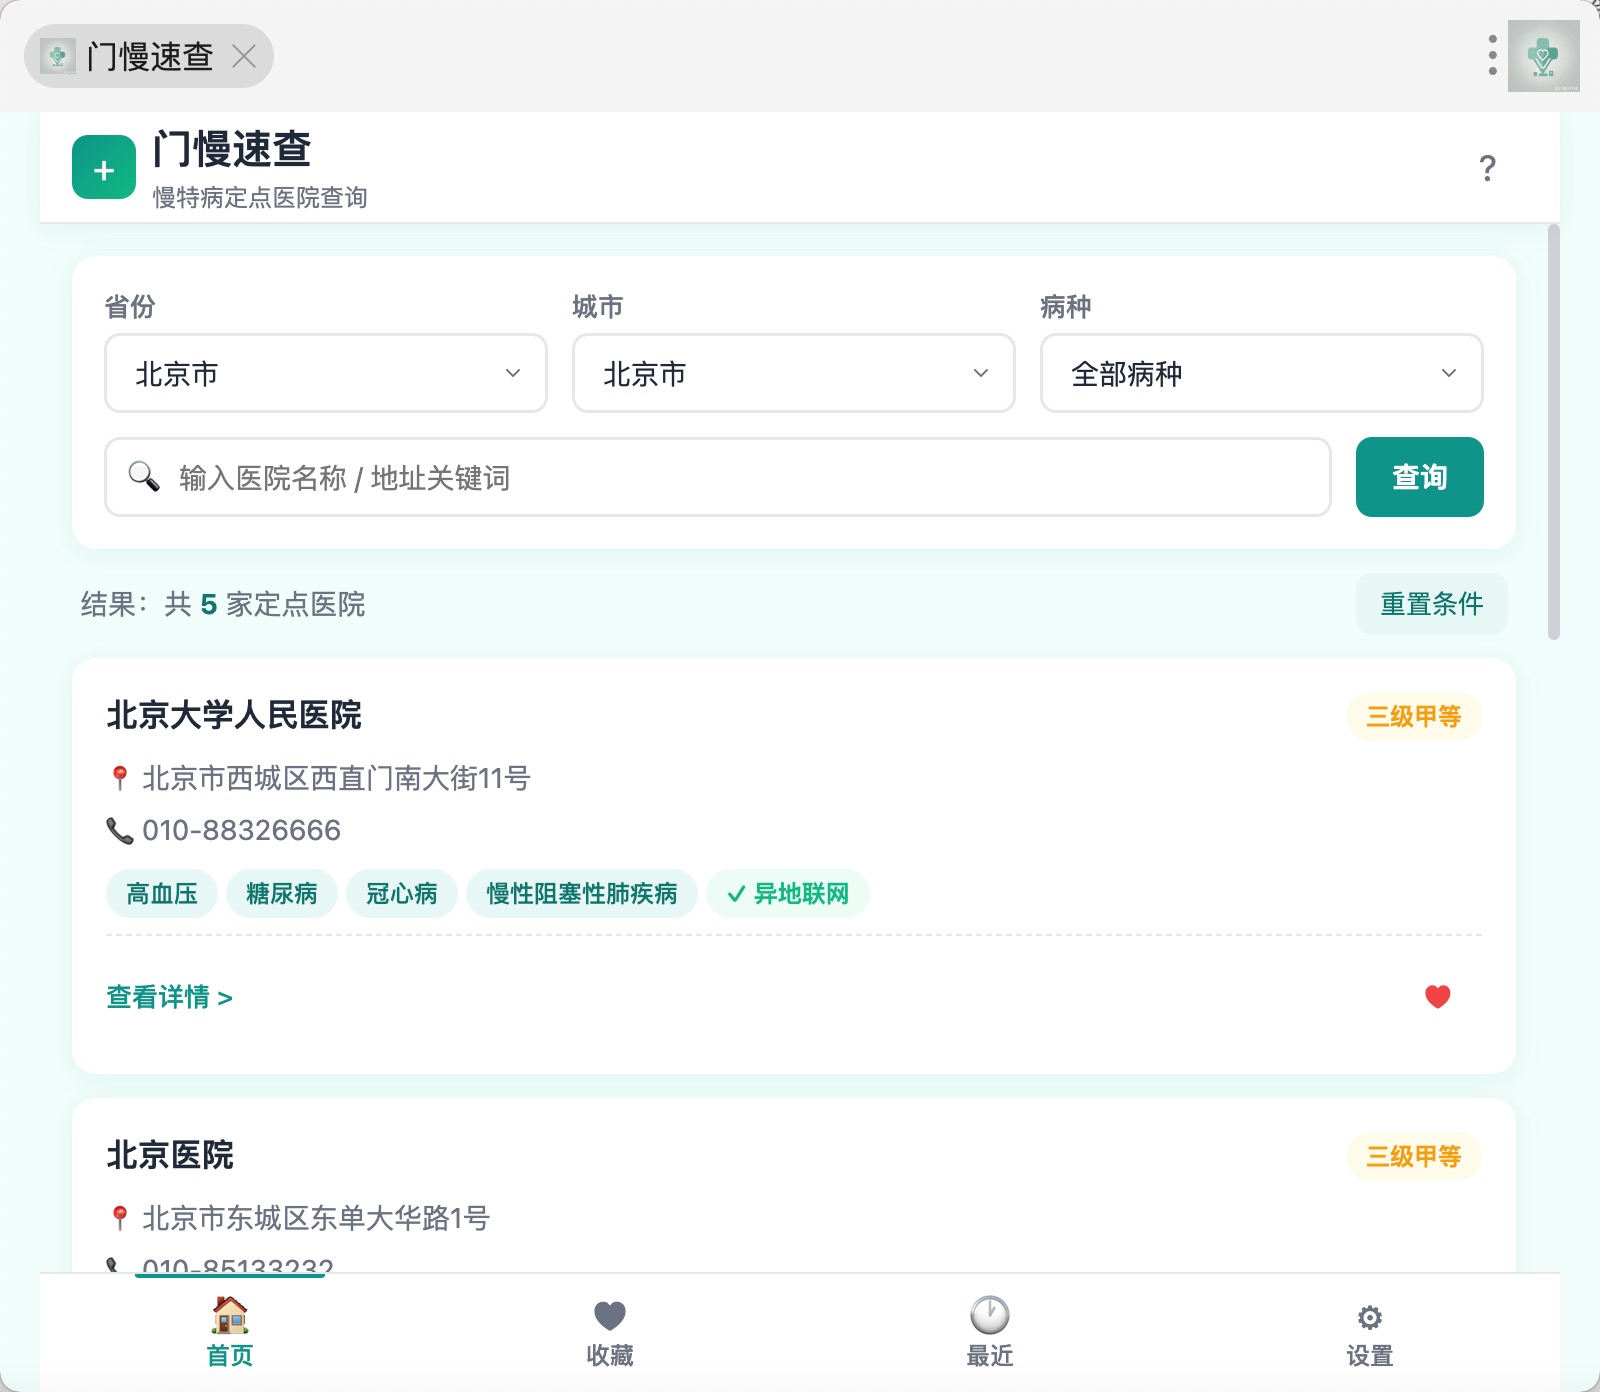This screenshot has height=1392, width=1600.
Task: Click address 北京市东城区东单大华路1号
Action: 316,1218
